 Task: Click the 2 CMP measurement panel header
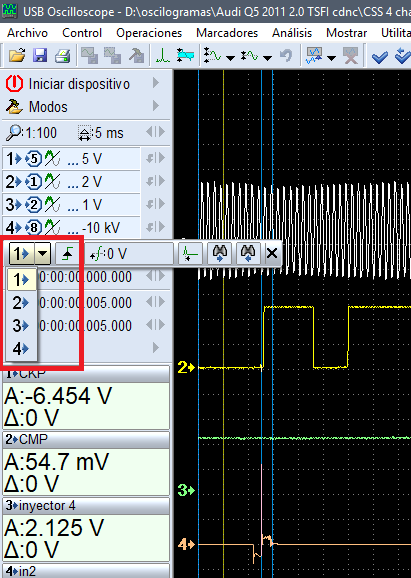[x=86, y=439]
